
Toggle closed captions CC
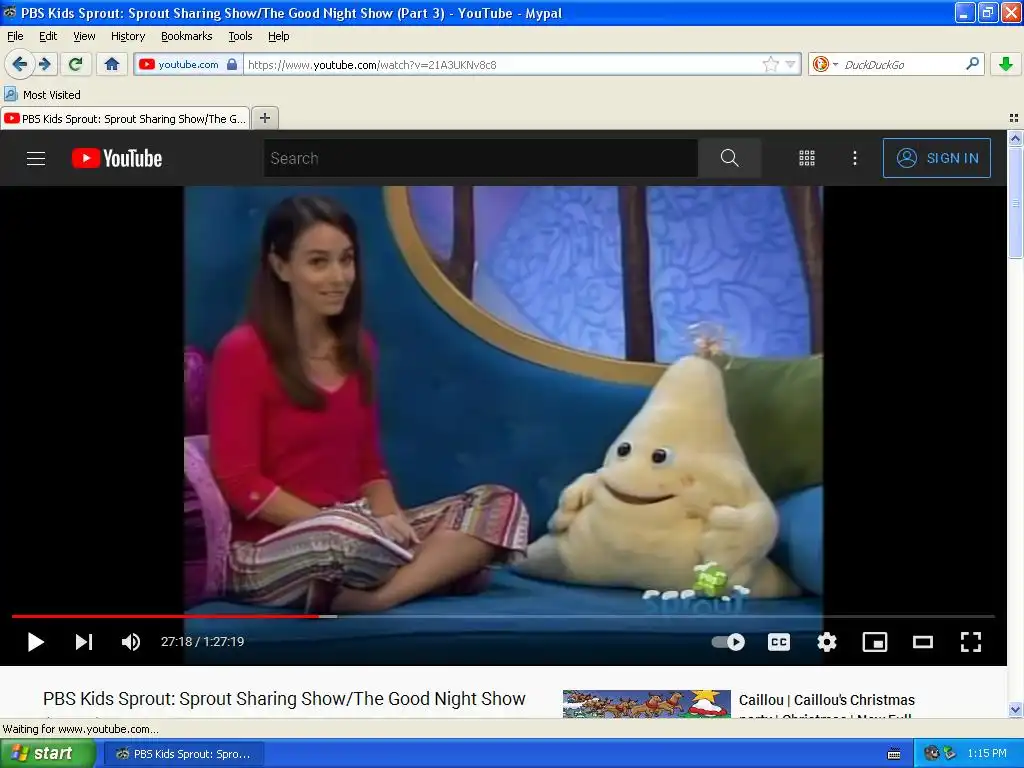coord(778,642)
